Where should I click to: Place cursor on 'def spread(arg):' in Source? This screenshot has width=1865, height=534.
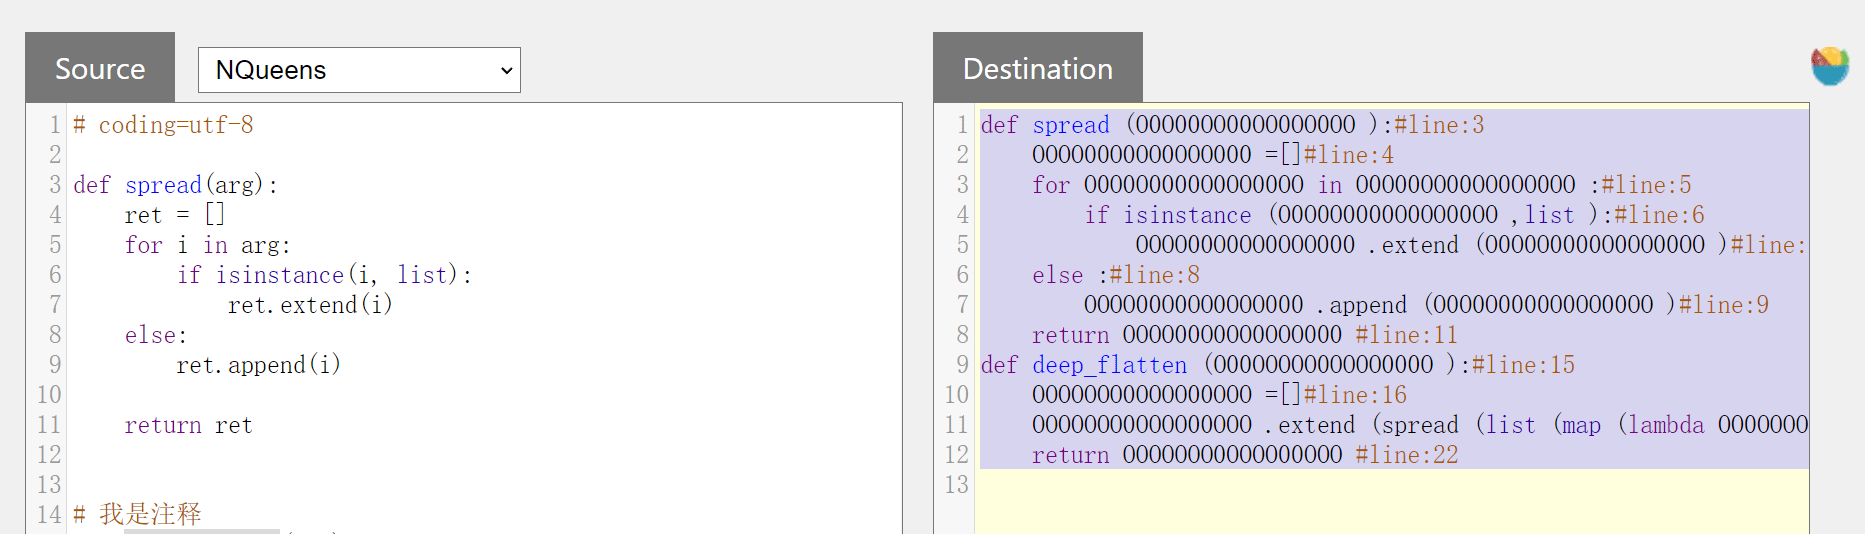tap(175, 185)
